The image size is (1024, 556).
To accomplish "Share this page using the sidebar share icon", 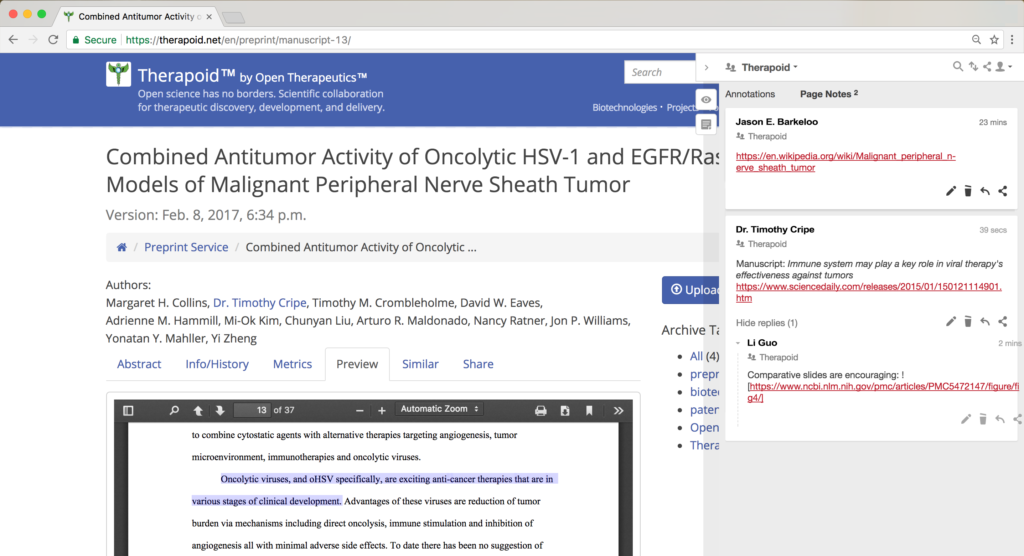I will [987, 67].
